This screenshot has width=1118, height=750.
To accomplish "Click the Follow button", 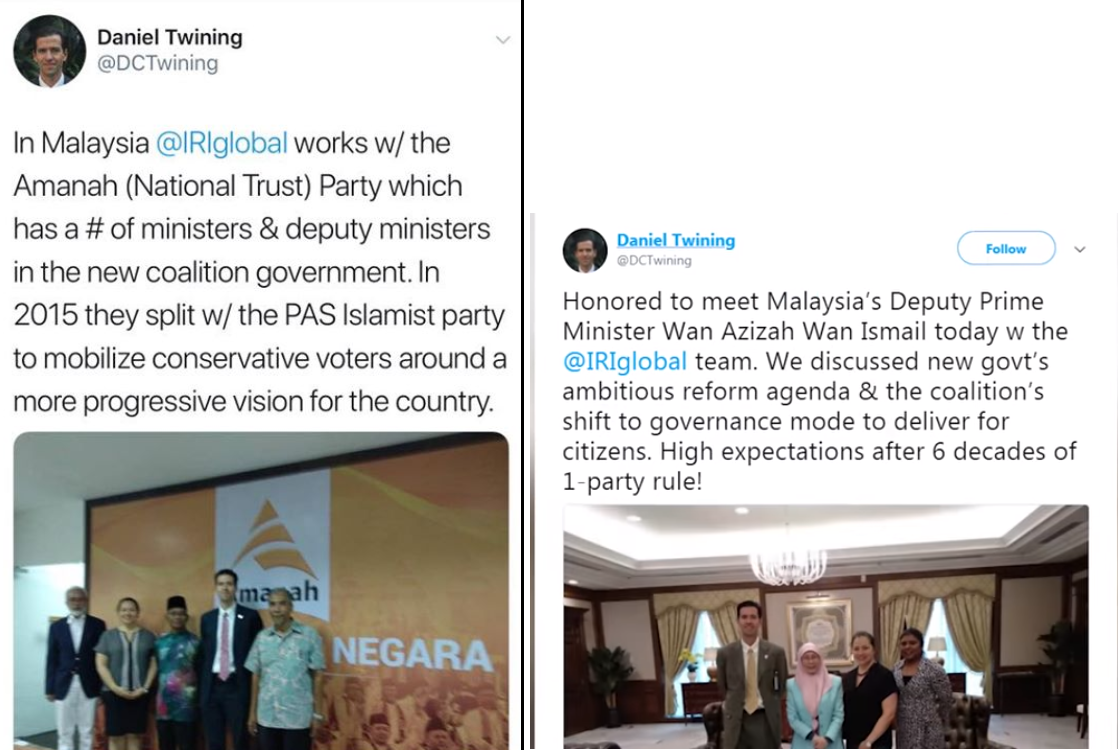I will point(1005,248).
